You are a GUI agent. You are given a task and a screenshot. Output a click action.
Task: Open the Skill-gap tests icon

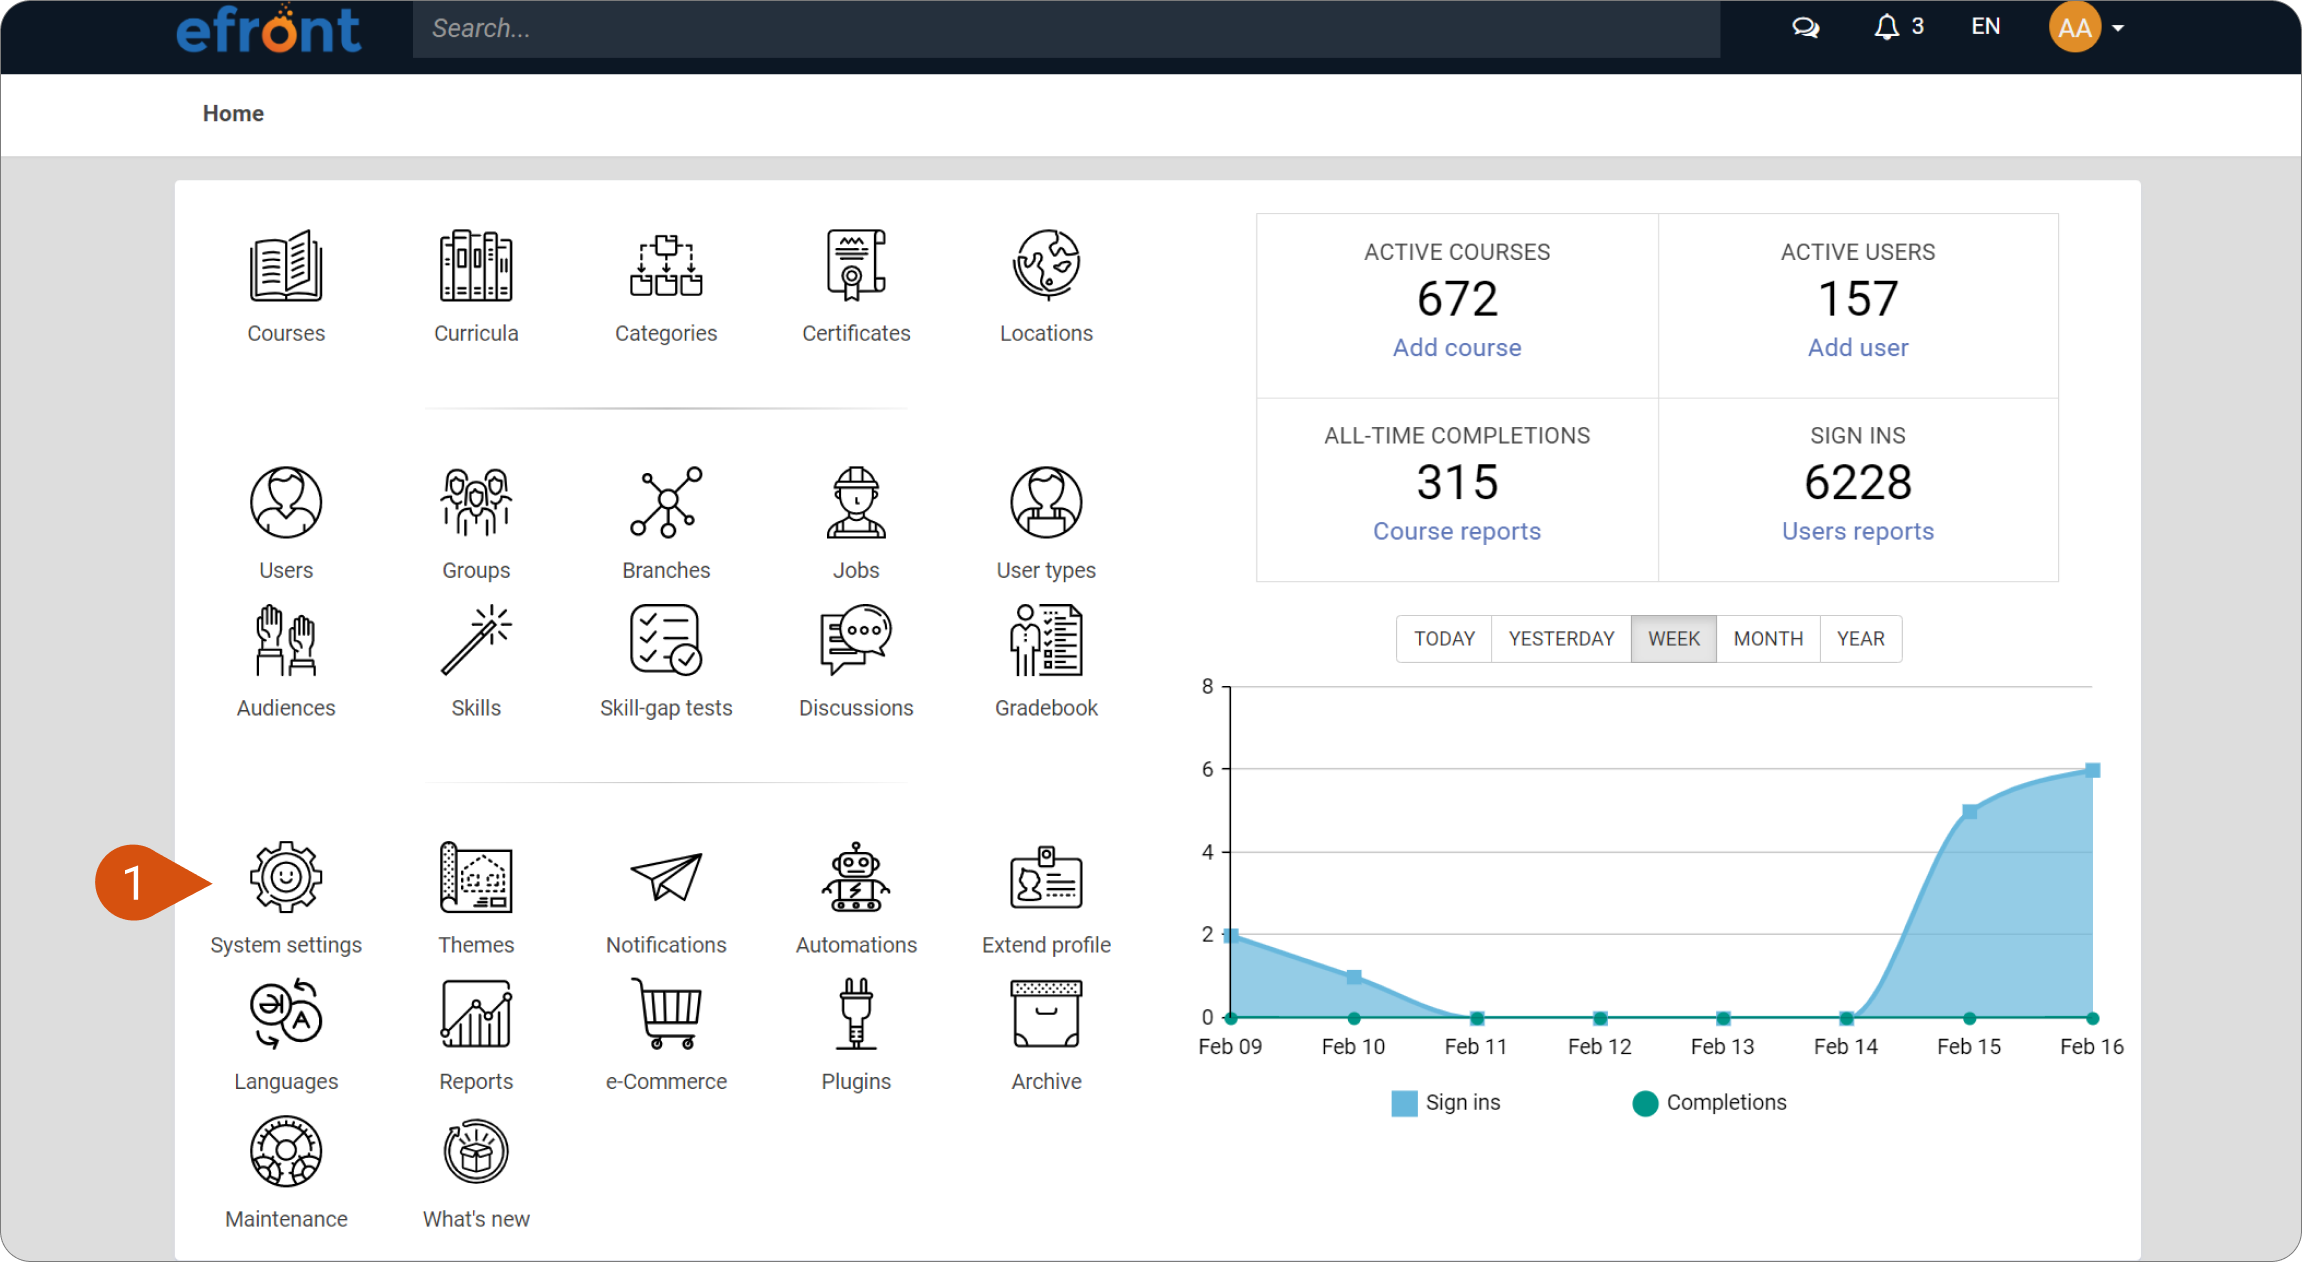coord(666,640)
